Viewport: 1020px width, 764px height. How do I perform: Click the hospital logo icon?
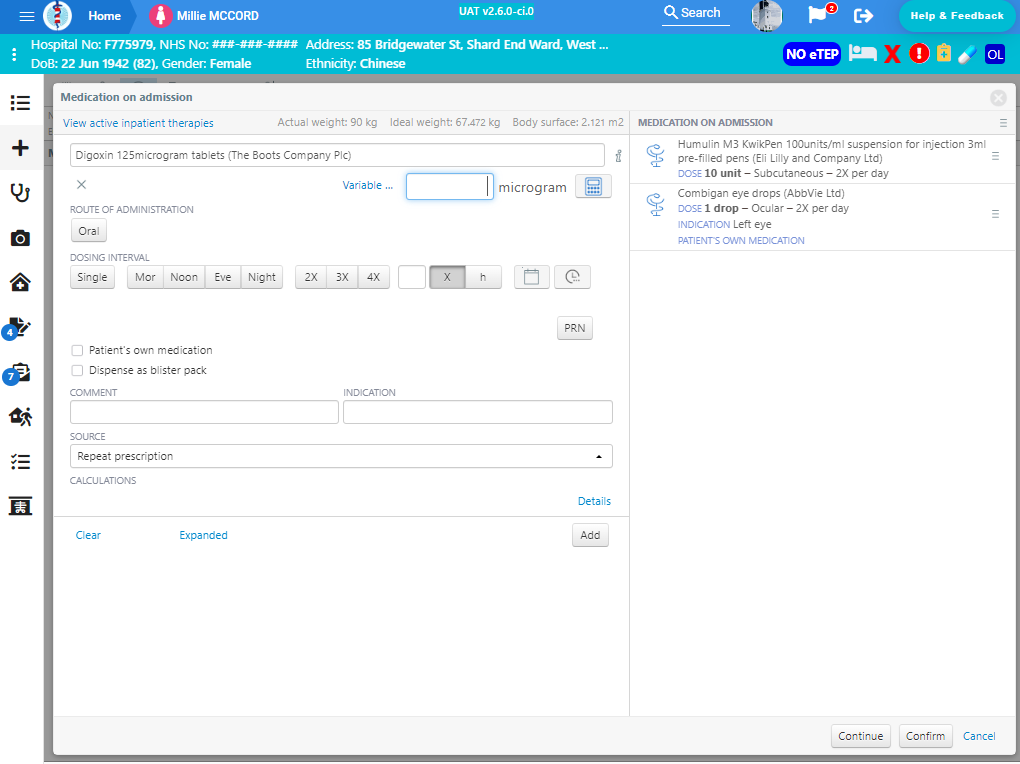(x=57, y=16)
